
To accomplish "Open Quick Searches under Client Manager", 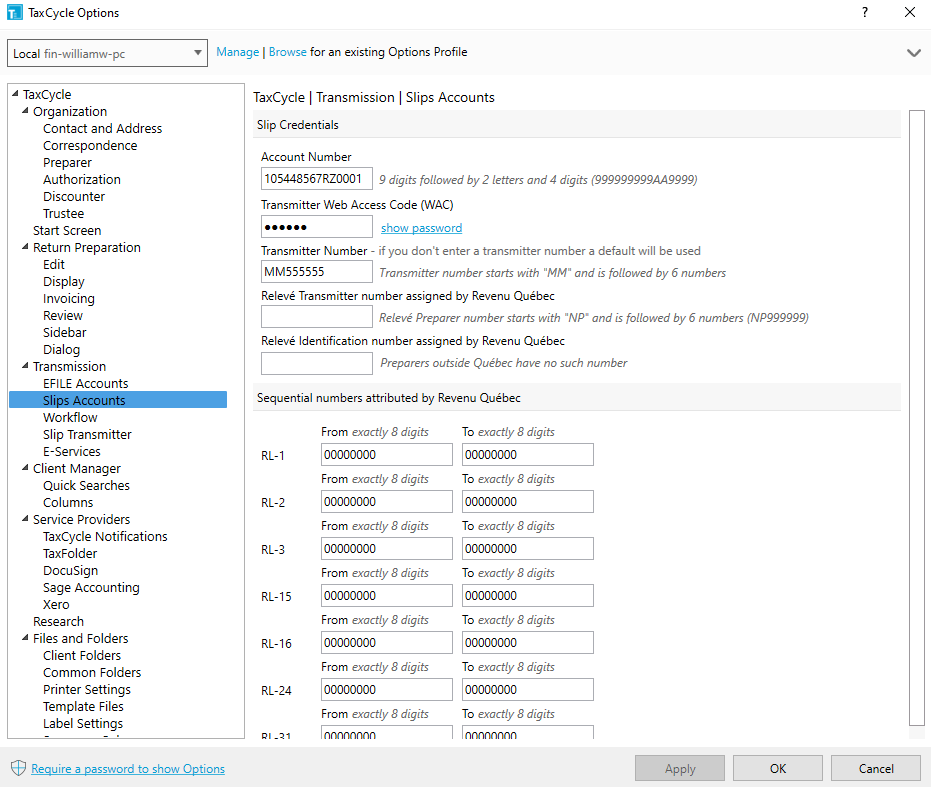I will pos(86,486).
